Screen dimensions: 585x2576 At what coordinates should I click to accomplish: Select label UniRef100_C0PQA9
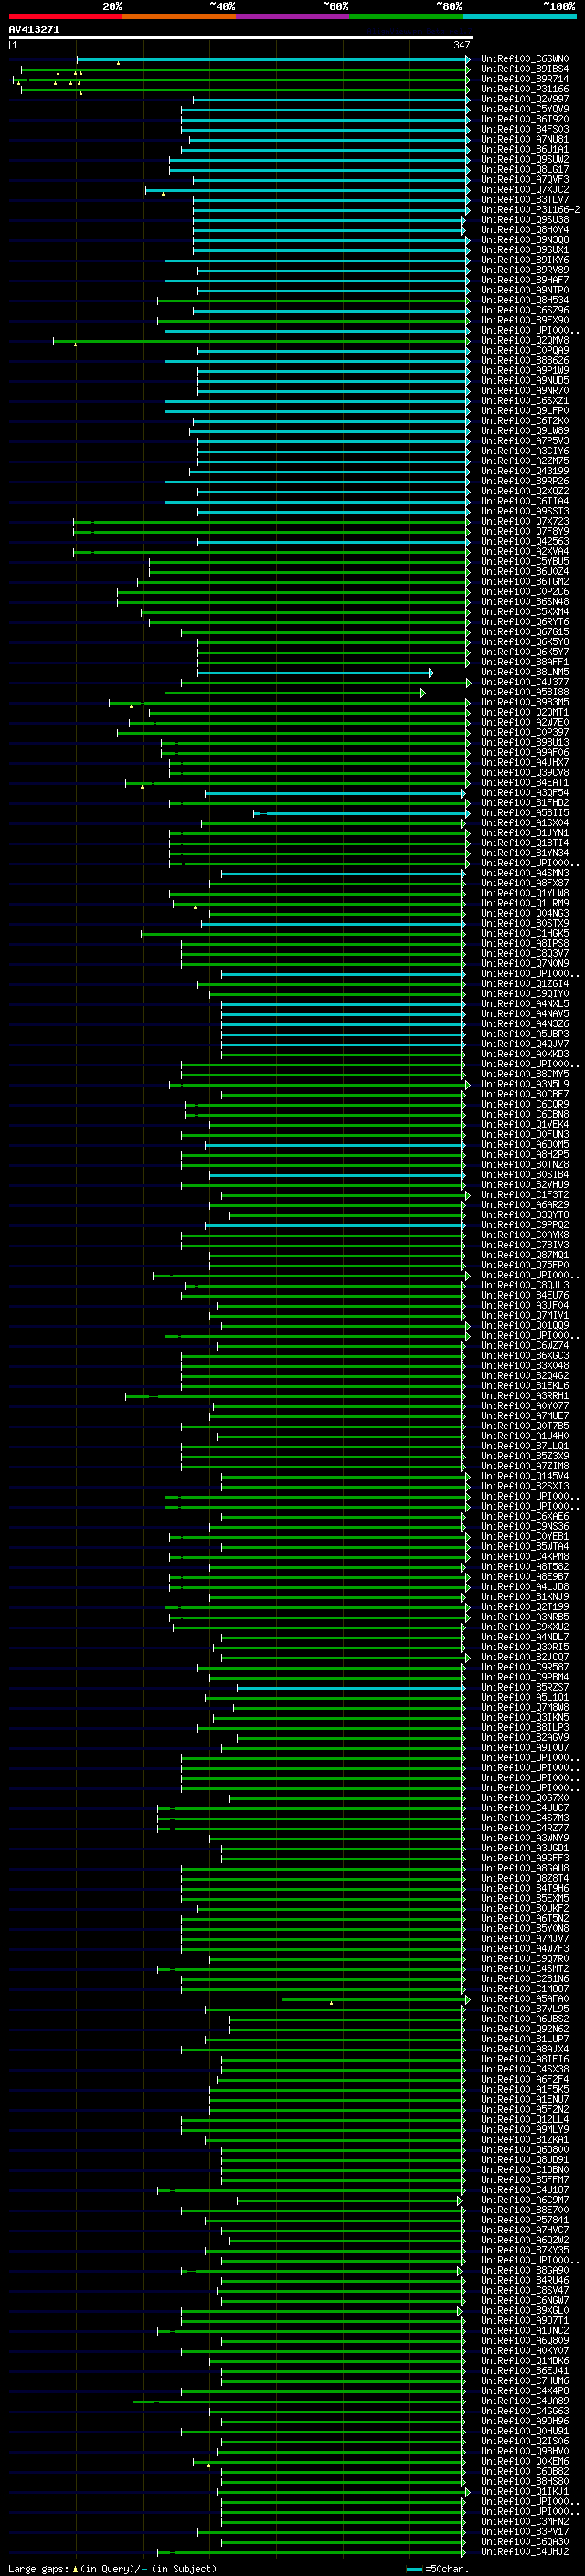[524, 351]
